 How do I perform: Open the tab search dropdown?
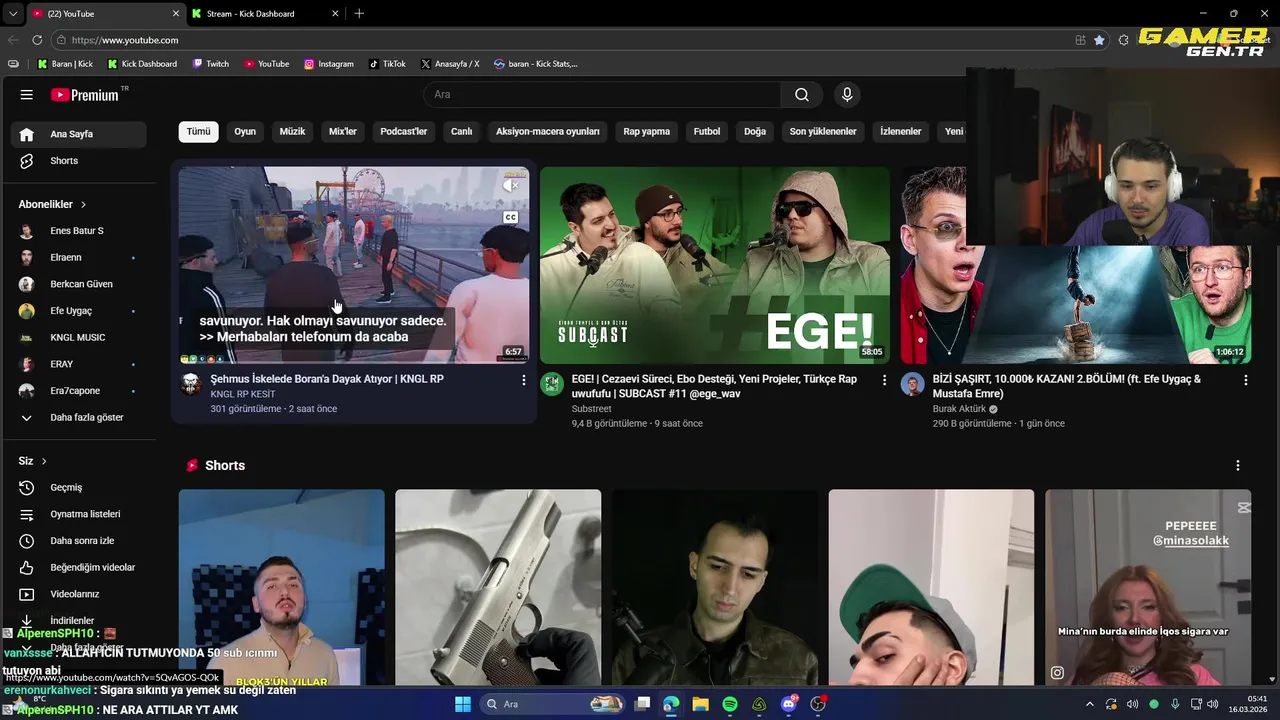click(x=12, y=14)
